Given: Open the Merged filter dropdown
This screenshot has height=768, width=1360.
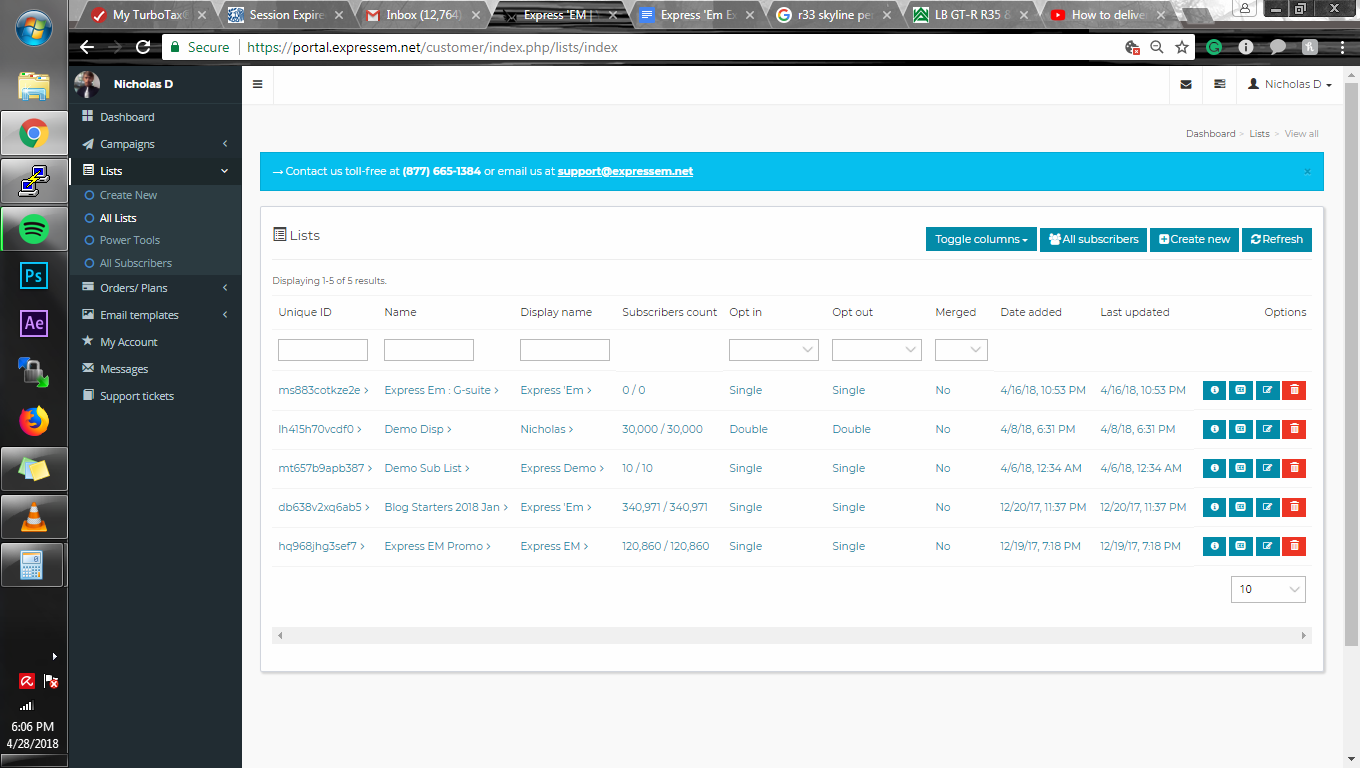Looking at the screenshot, I should (x=961, y=350).
